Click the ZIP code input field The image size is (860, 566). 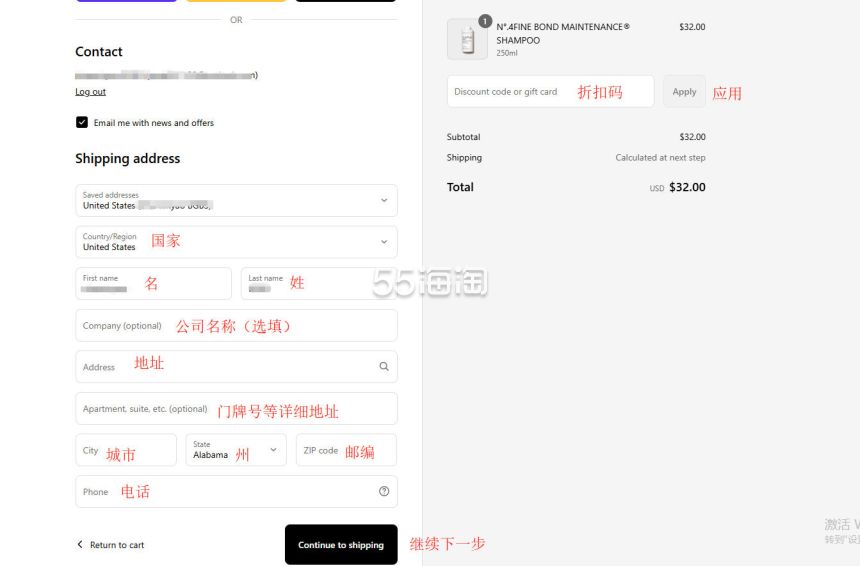pyautogui.click(x=347, y=450)
